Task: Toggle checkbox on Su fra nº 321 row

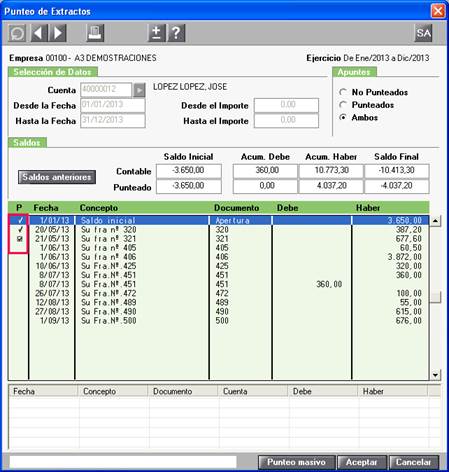Action: (x=20, y=239)
